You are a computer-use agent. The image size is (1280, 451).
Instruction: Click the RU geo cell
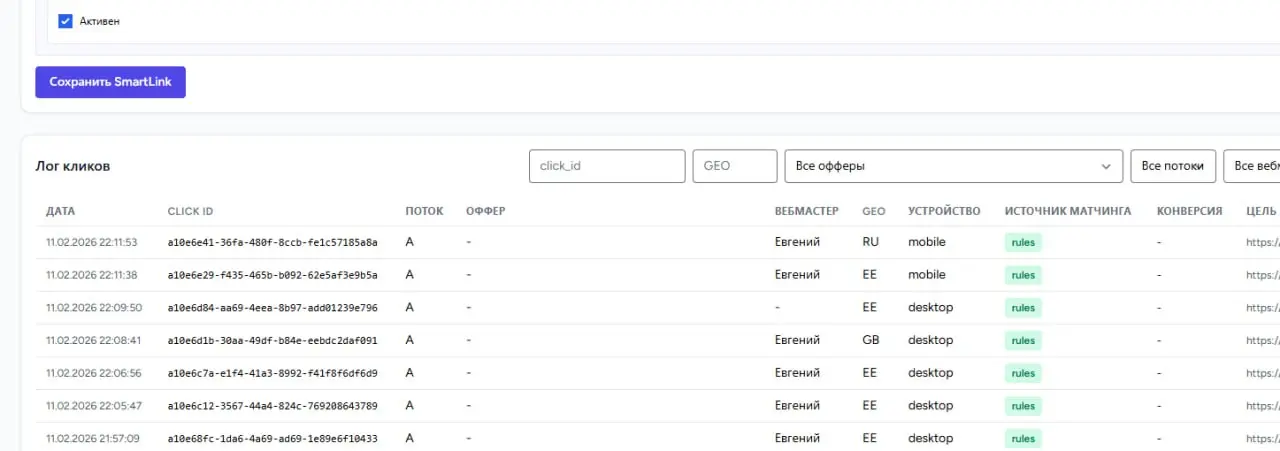click(x=870, y=242)
